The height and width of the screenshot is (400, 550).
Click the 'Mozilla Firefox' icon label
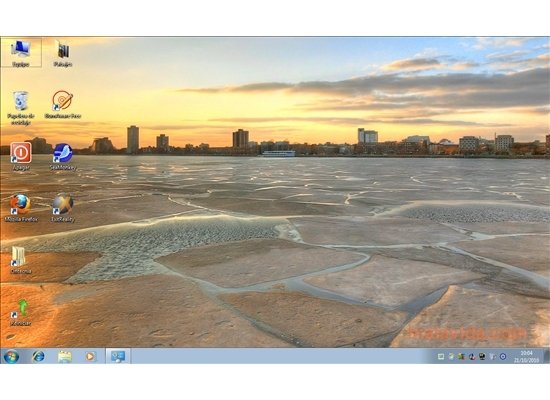21,219
